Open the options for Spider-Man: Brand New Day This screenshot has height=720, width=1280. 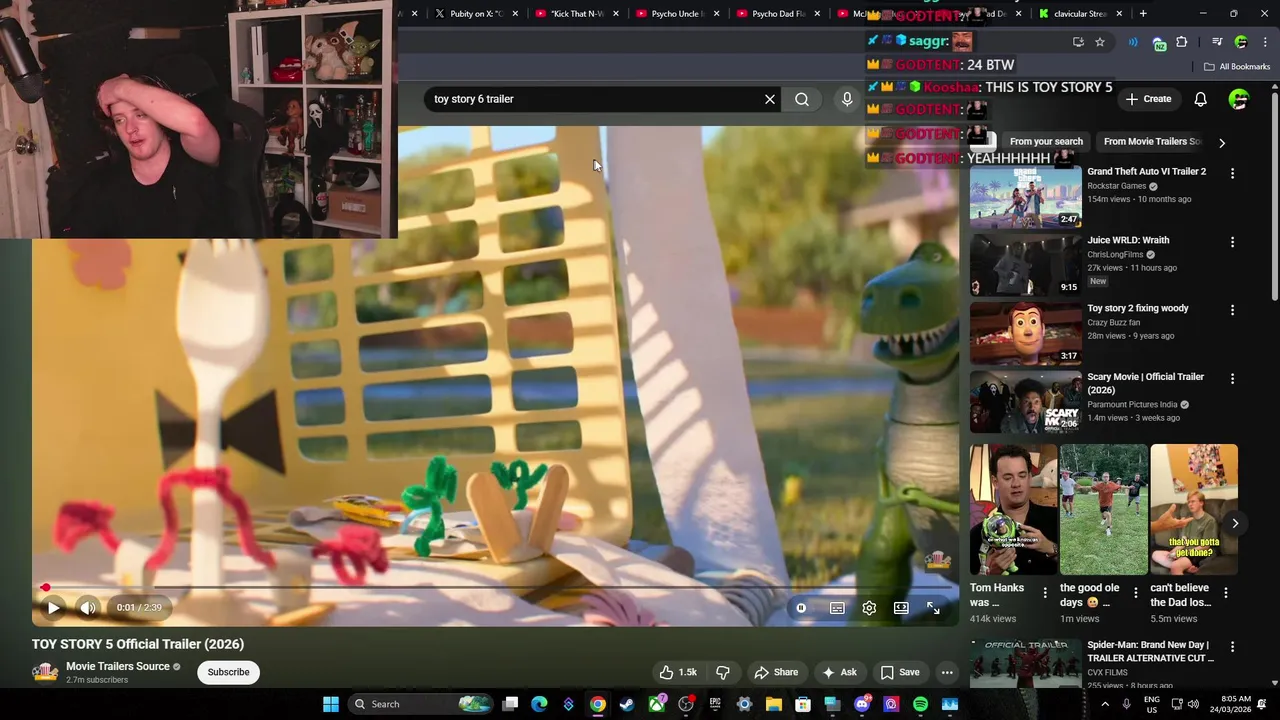[x=1232, y=647]
